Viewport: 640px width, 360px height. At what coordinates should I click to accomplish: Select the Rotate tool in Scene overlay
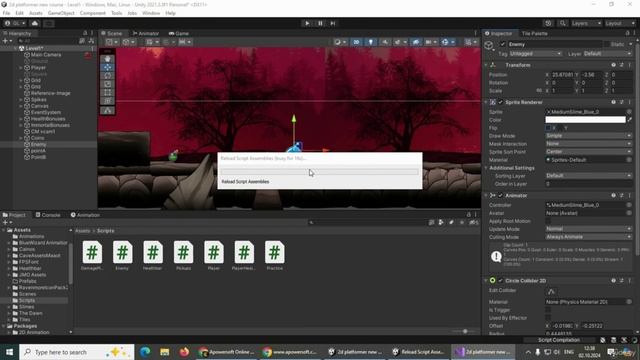[107, 76]
